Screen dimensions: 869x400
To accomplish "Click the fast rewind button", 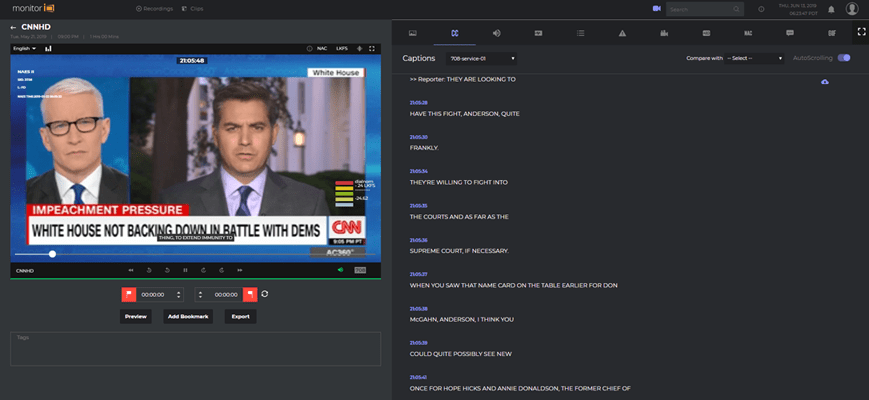I will pos(131,270).
